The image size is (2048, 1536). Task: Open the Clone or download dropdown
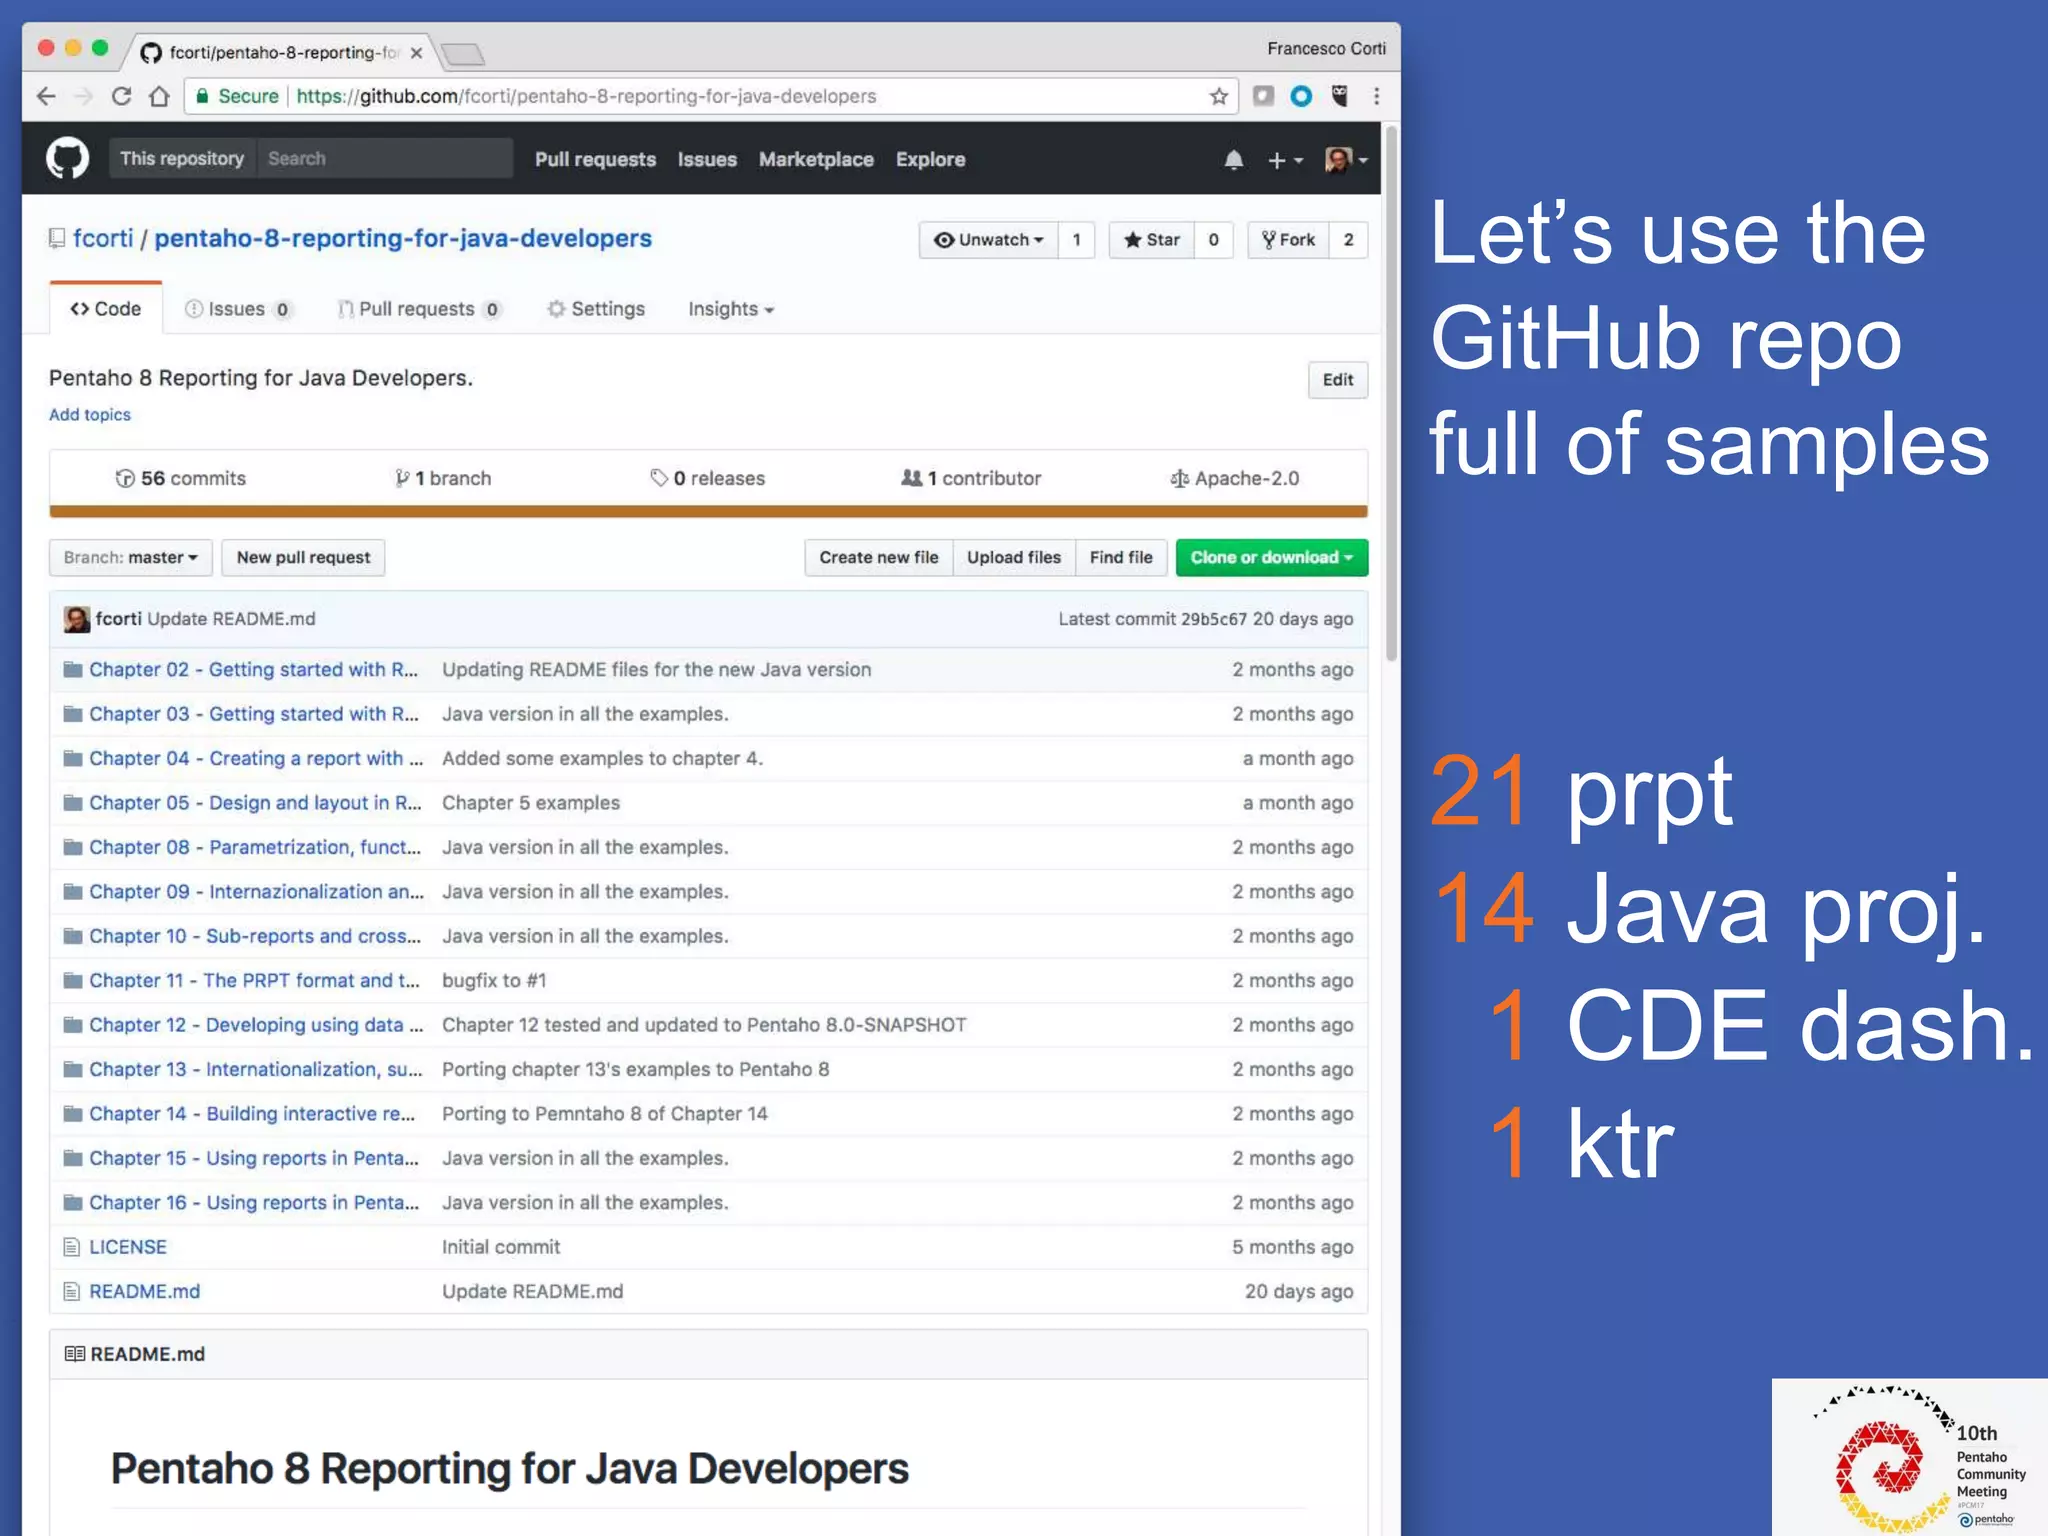[x=1271, y=557]
